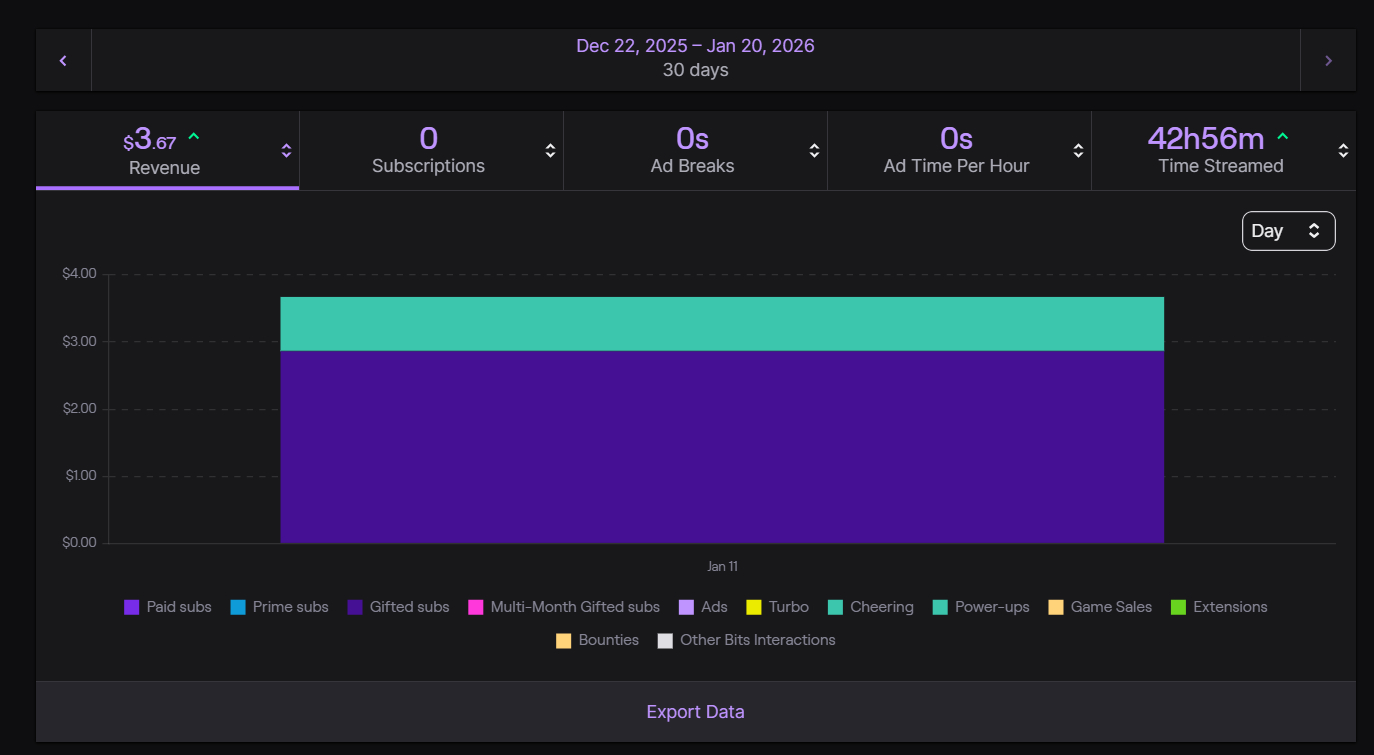Switch to the Subscriptions tab
The width and height of the screenshot is (1374, 755).
tap(428, 151)
